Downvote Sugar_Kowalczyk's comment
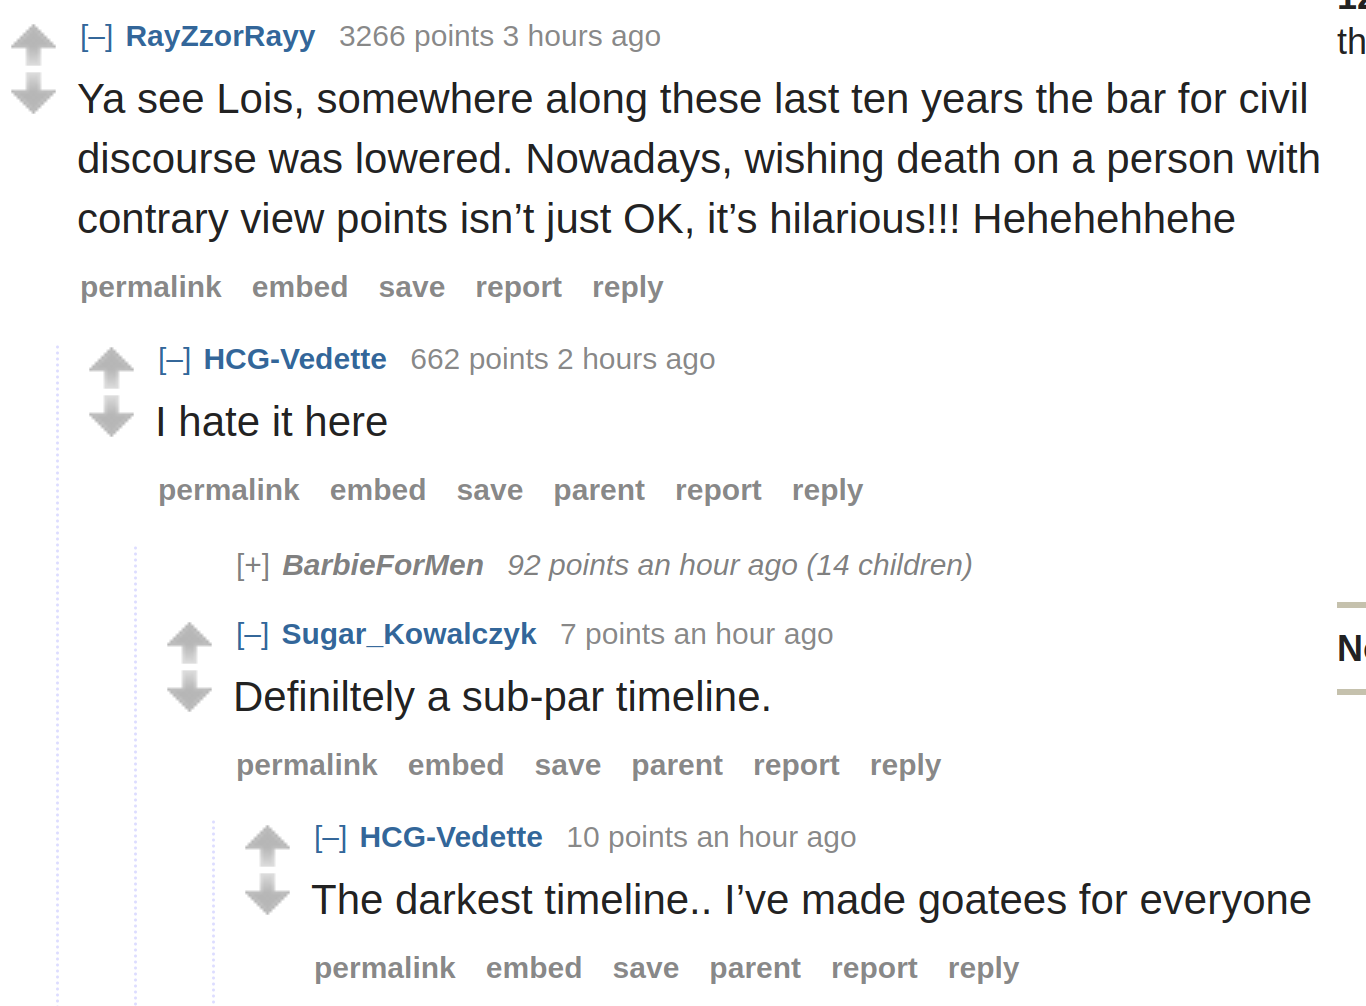The height and width of the screenshot is (1006, 1366). tap(189, 691)
